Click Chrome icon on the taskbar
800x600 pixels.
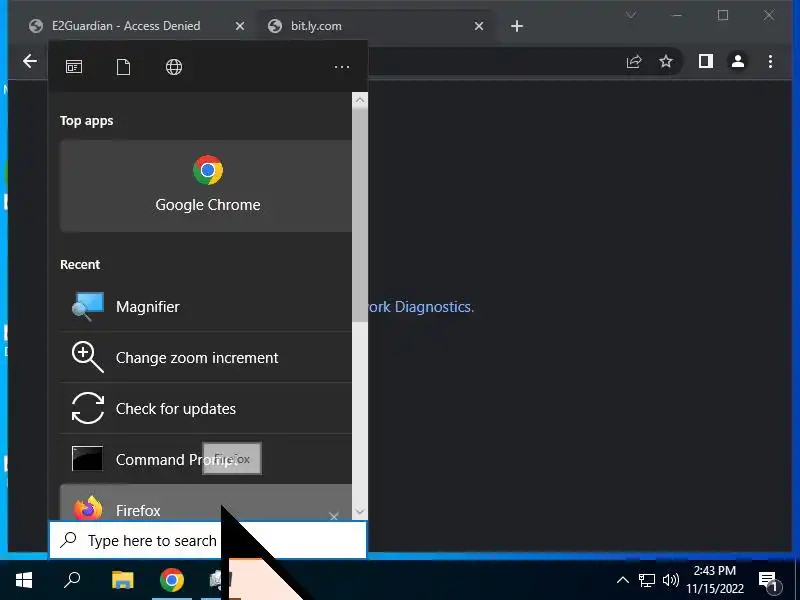pyautogui.click(x=171, y=580)
